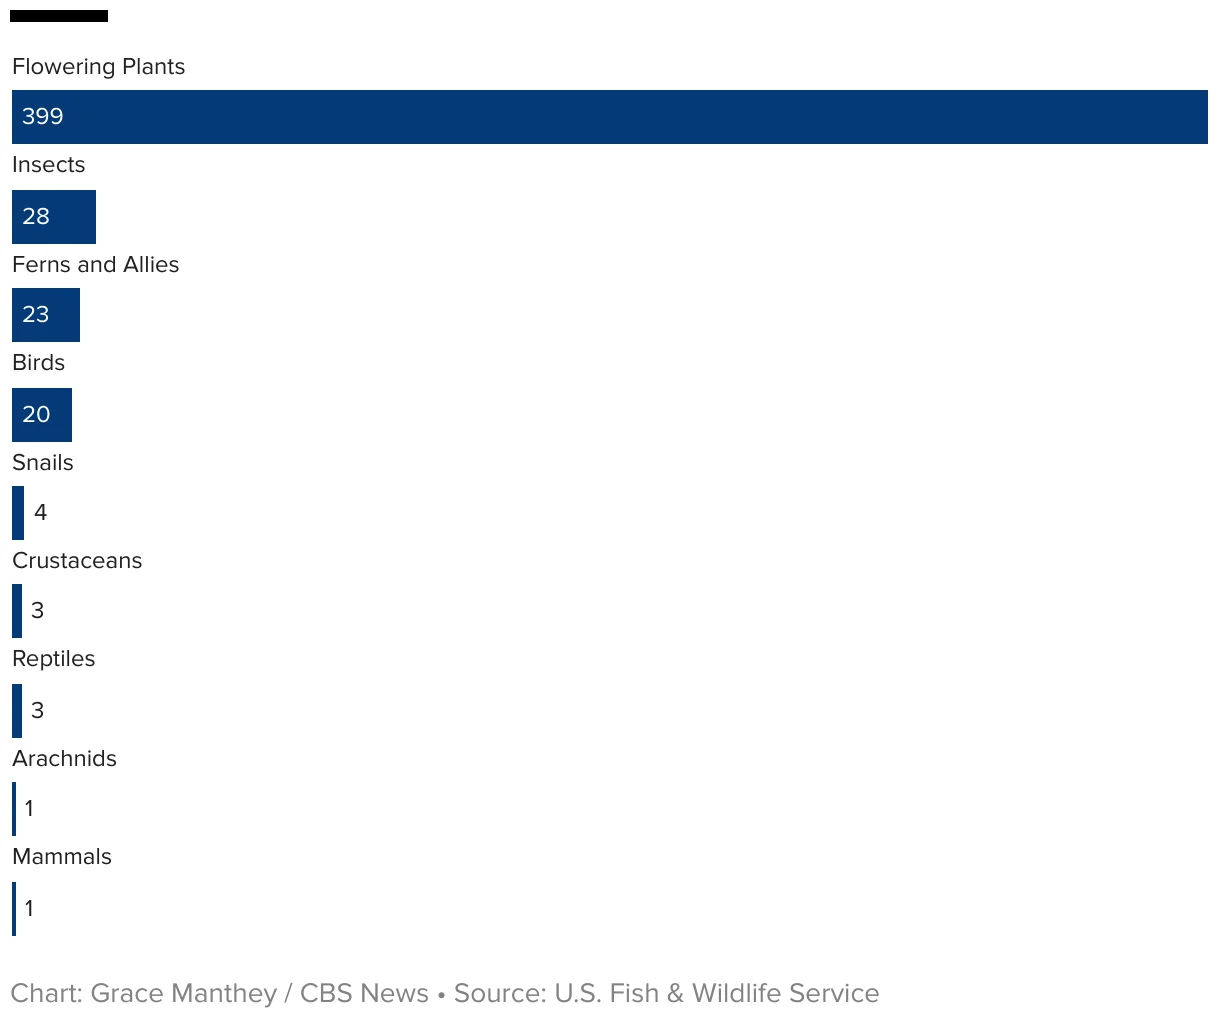Click the Reptiles category label
The image size is (1220, 1020).
click(54, 659)
